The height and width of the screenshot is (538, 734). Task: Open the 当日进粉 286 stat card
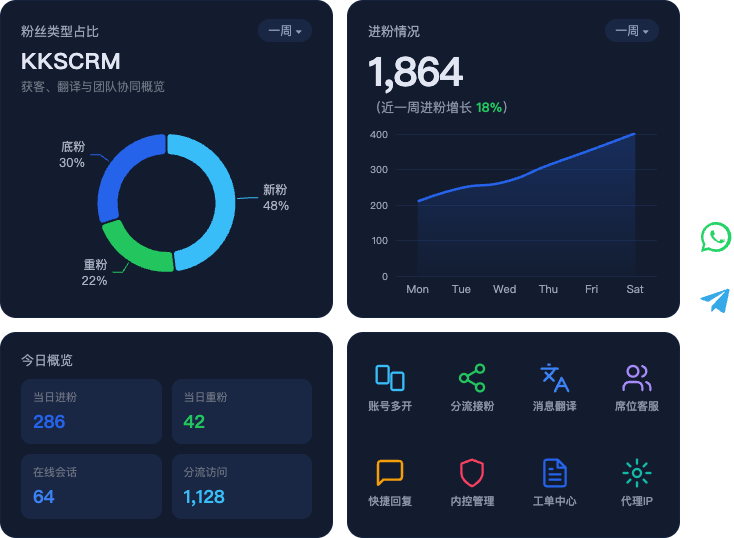point(91,411)
